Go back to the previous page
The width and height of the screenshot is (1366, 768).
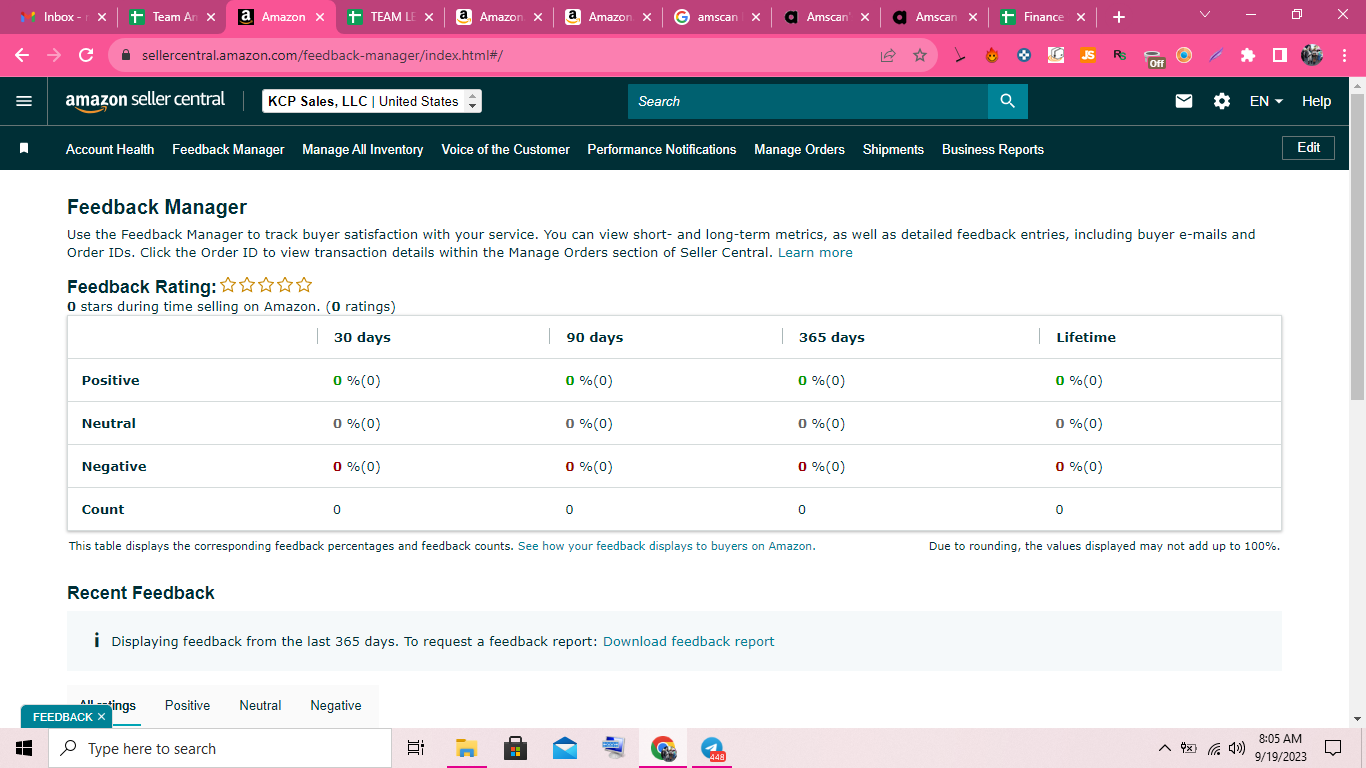[22, 56]
